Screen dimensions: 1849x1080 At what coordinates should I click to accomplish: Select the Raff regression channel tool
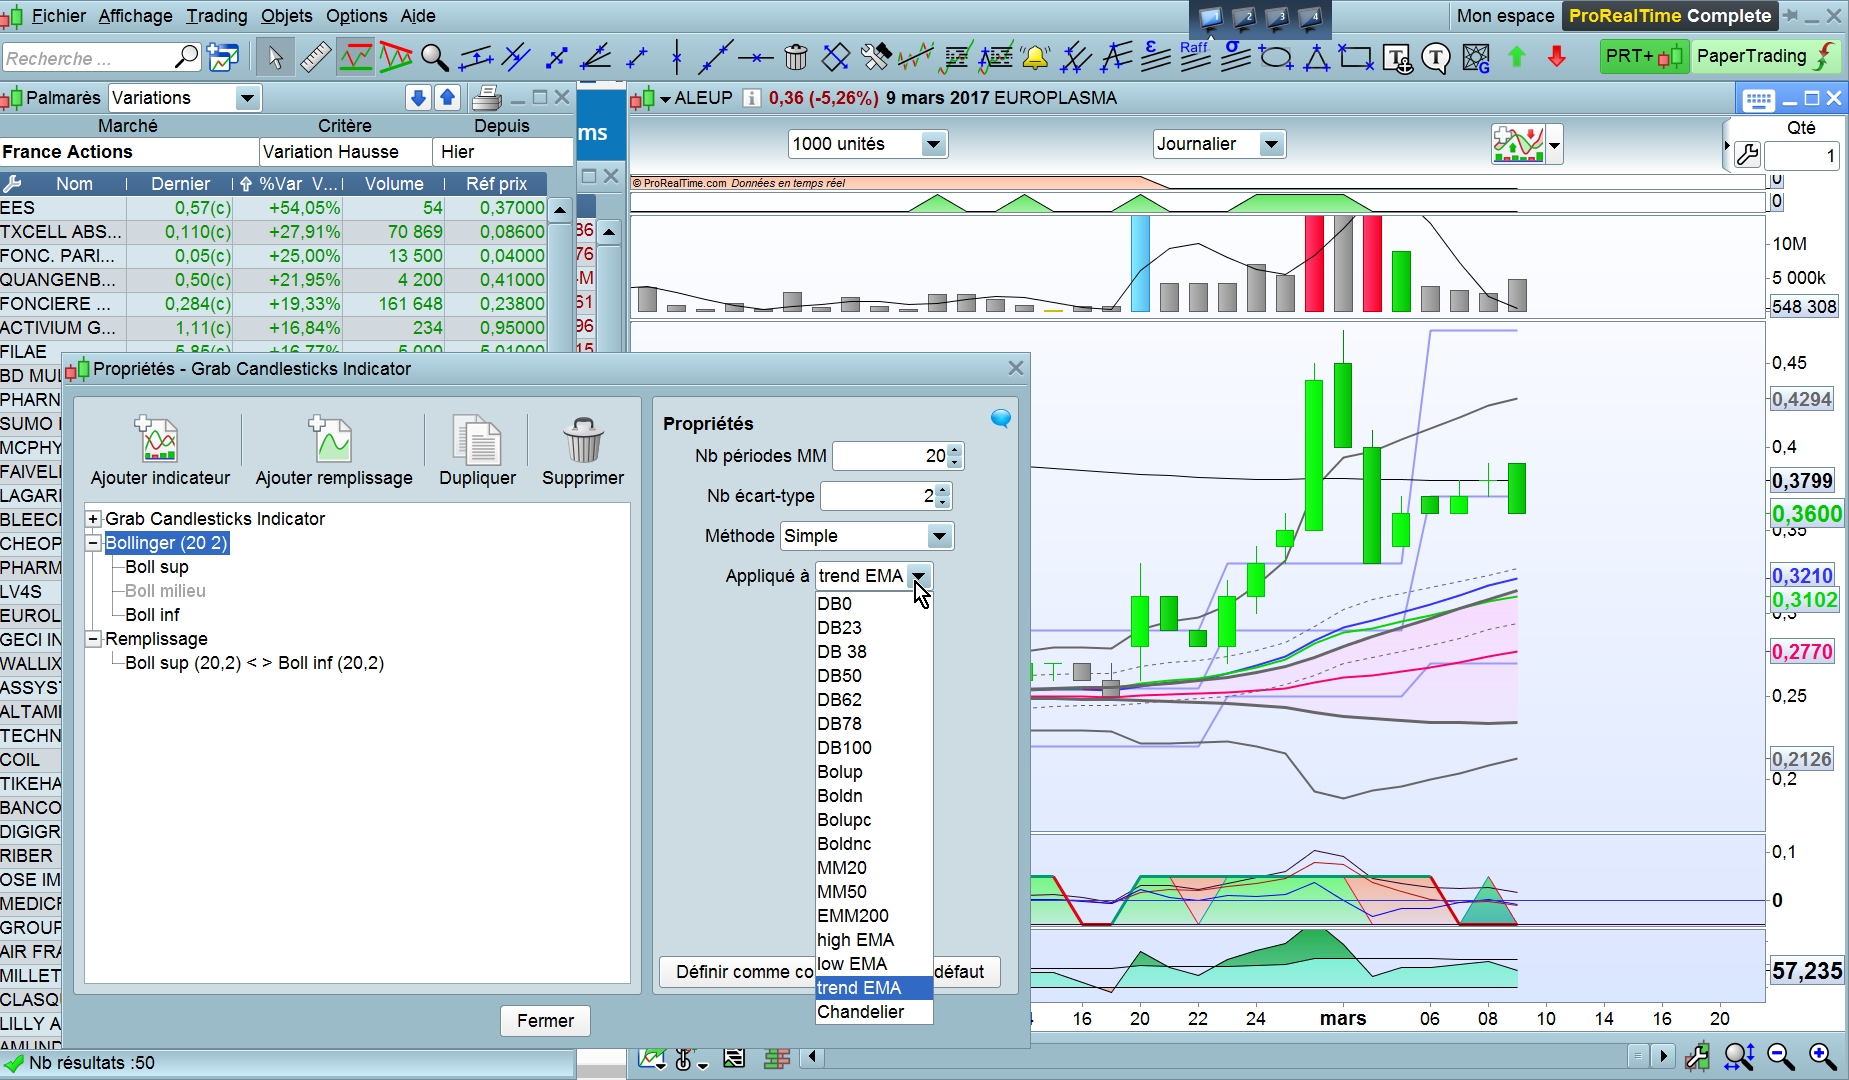tap(1195, 57)
